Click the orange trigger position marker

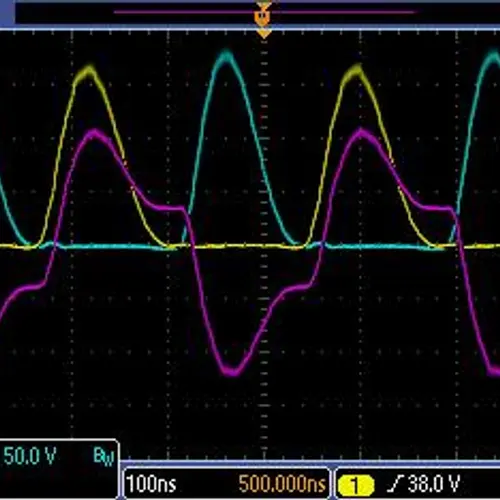tap(262, 16)
